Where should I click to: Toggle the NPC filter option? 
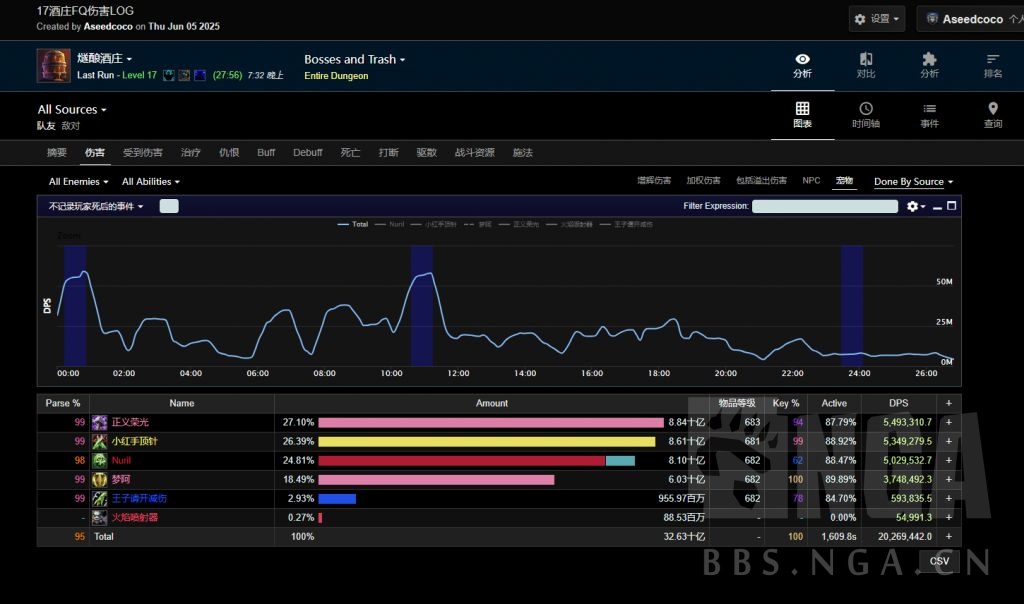click(811, 181)
